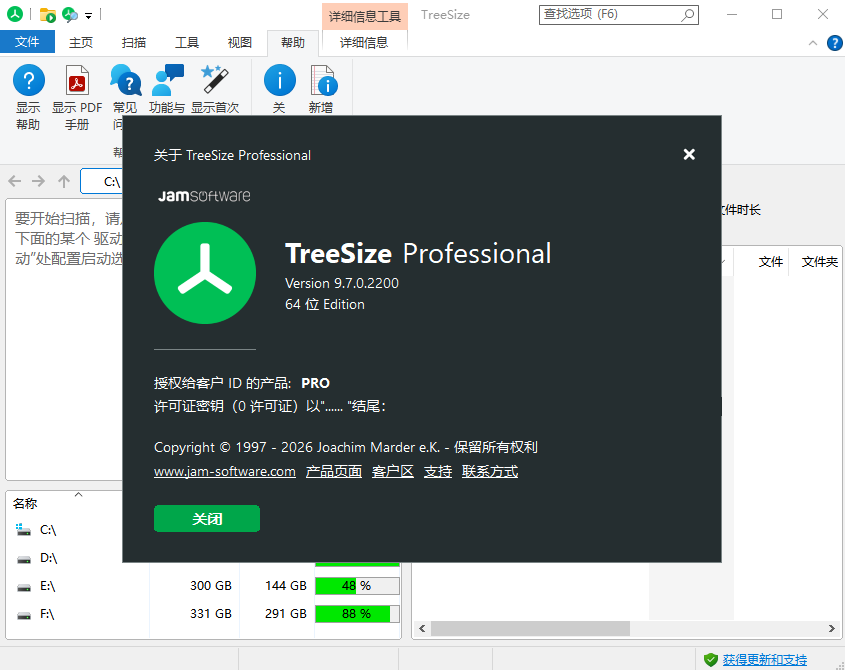Close About dialog with X icon
Image resolution: width=845 pixels, height=670 pixels.
click(689, 155)
